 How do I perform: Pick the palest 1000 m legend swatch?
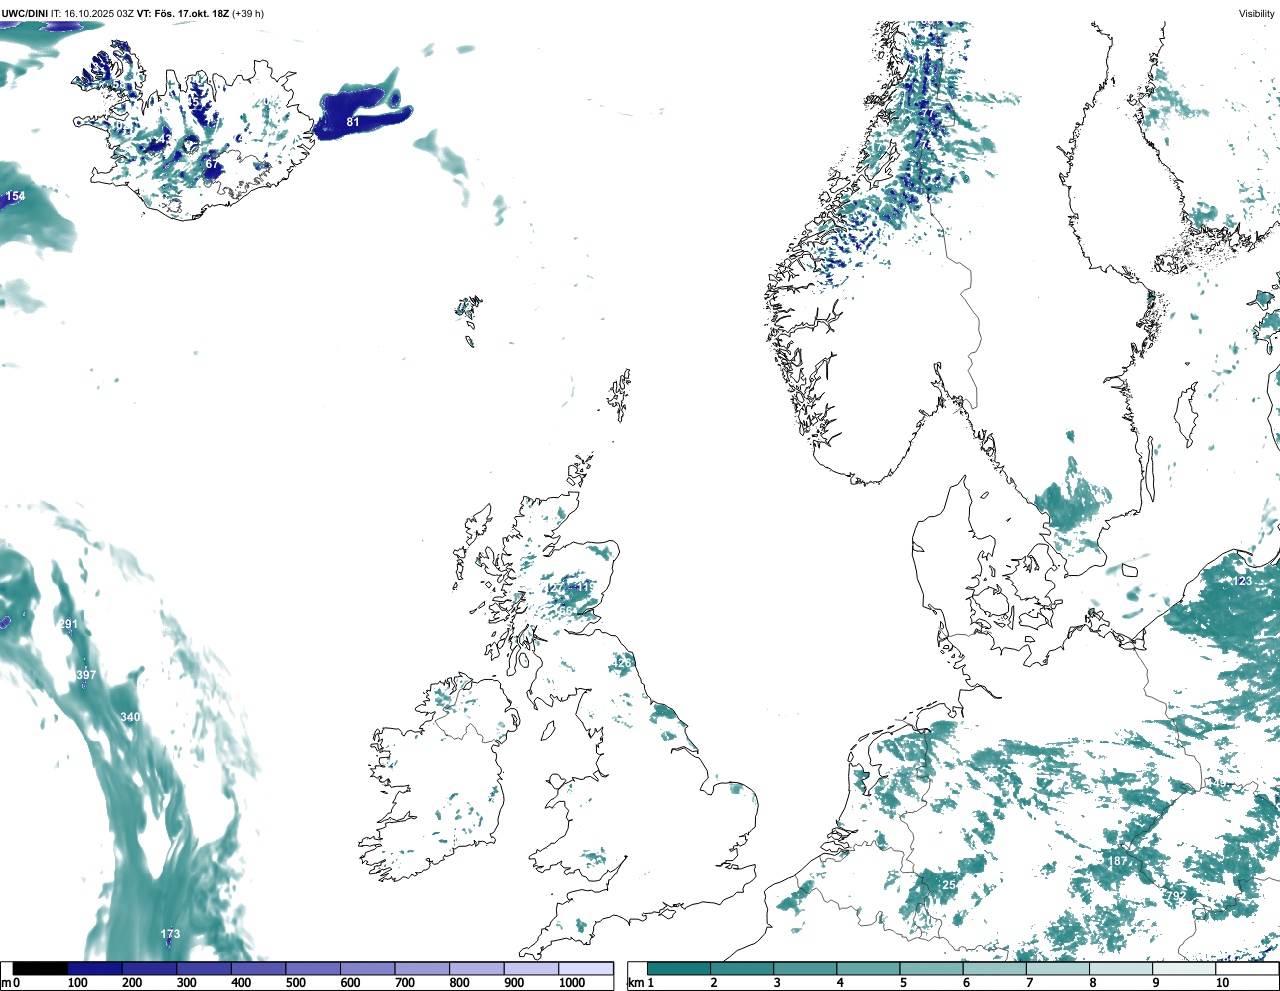pyautogui.click(x=585, y=969)
